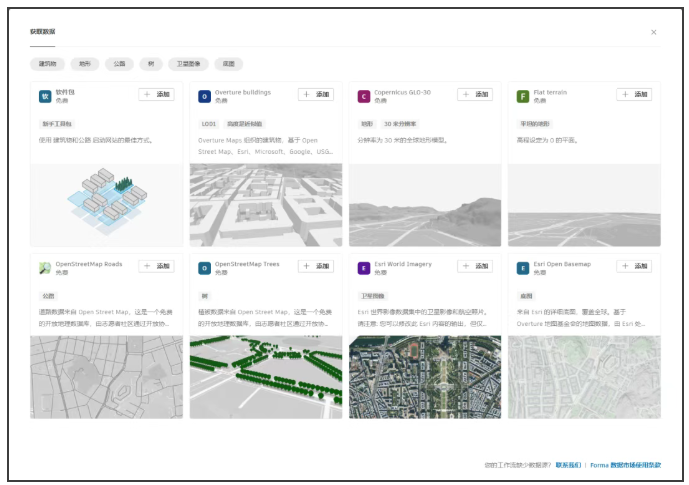689x485 pixels.
Task: Open the OpenStreetMap Trees green trees preview
Action: pyautogui.click(x=266, y=377)
